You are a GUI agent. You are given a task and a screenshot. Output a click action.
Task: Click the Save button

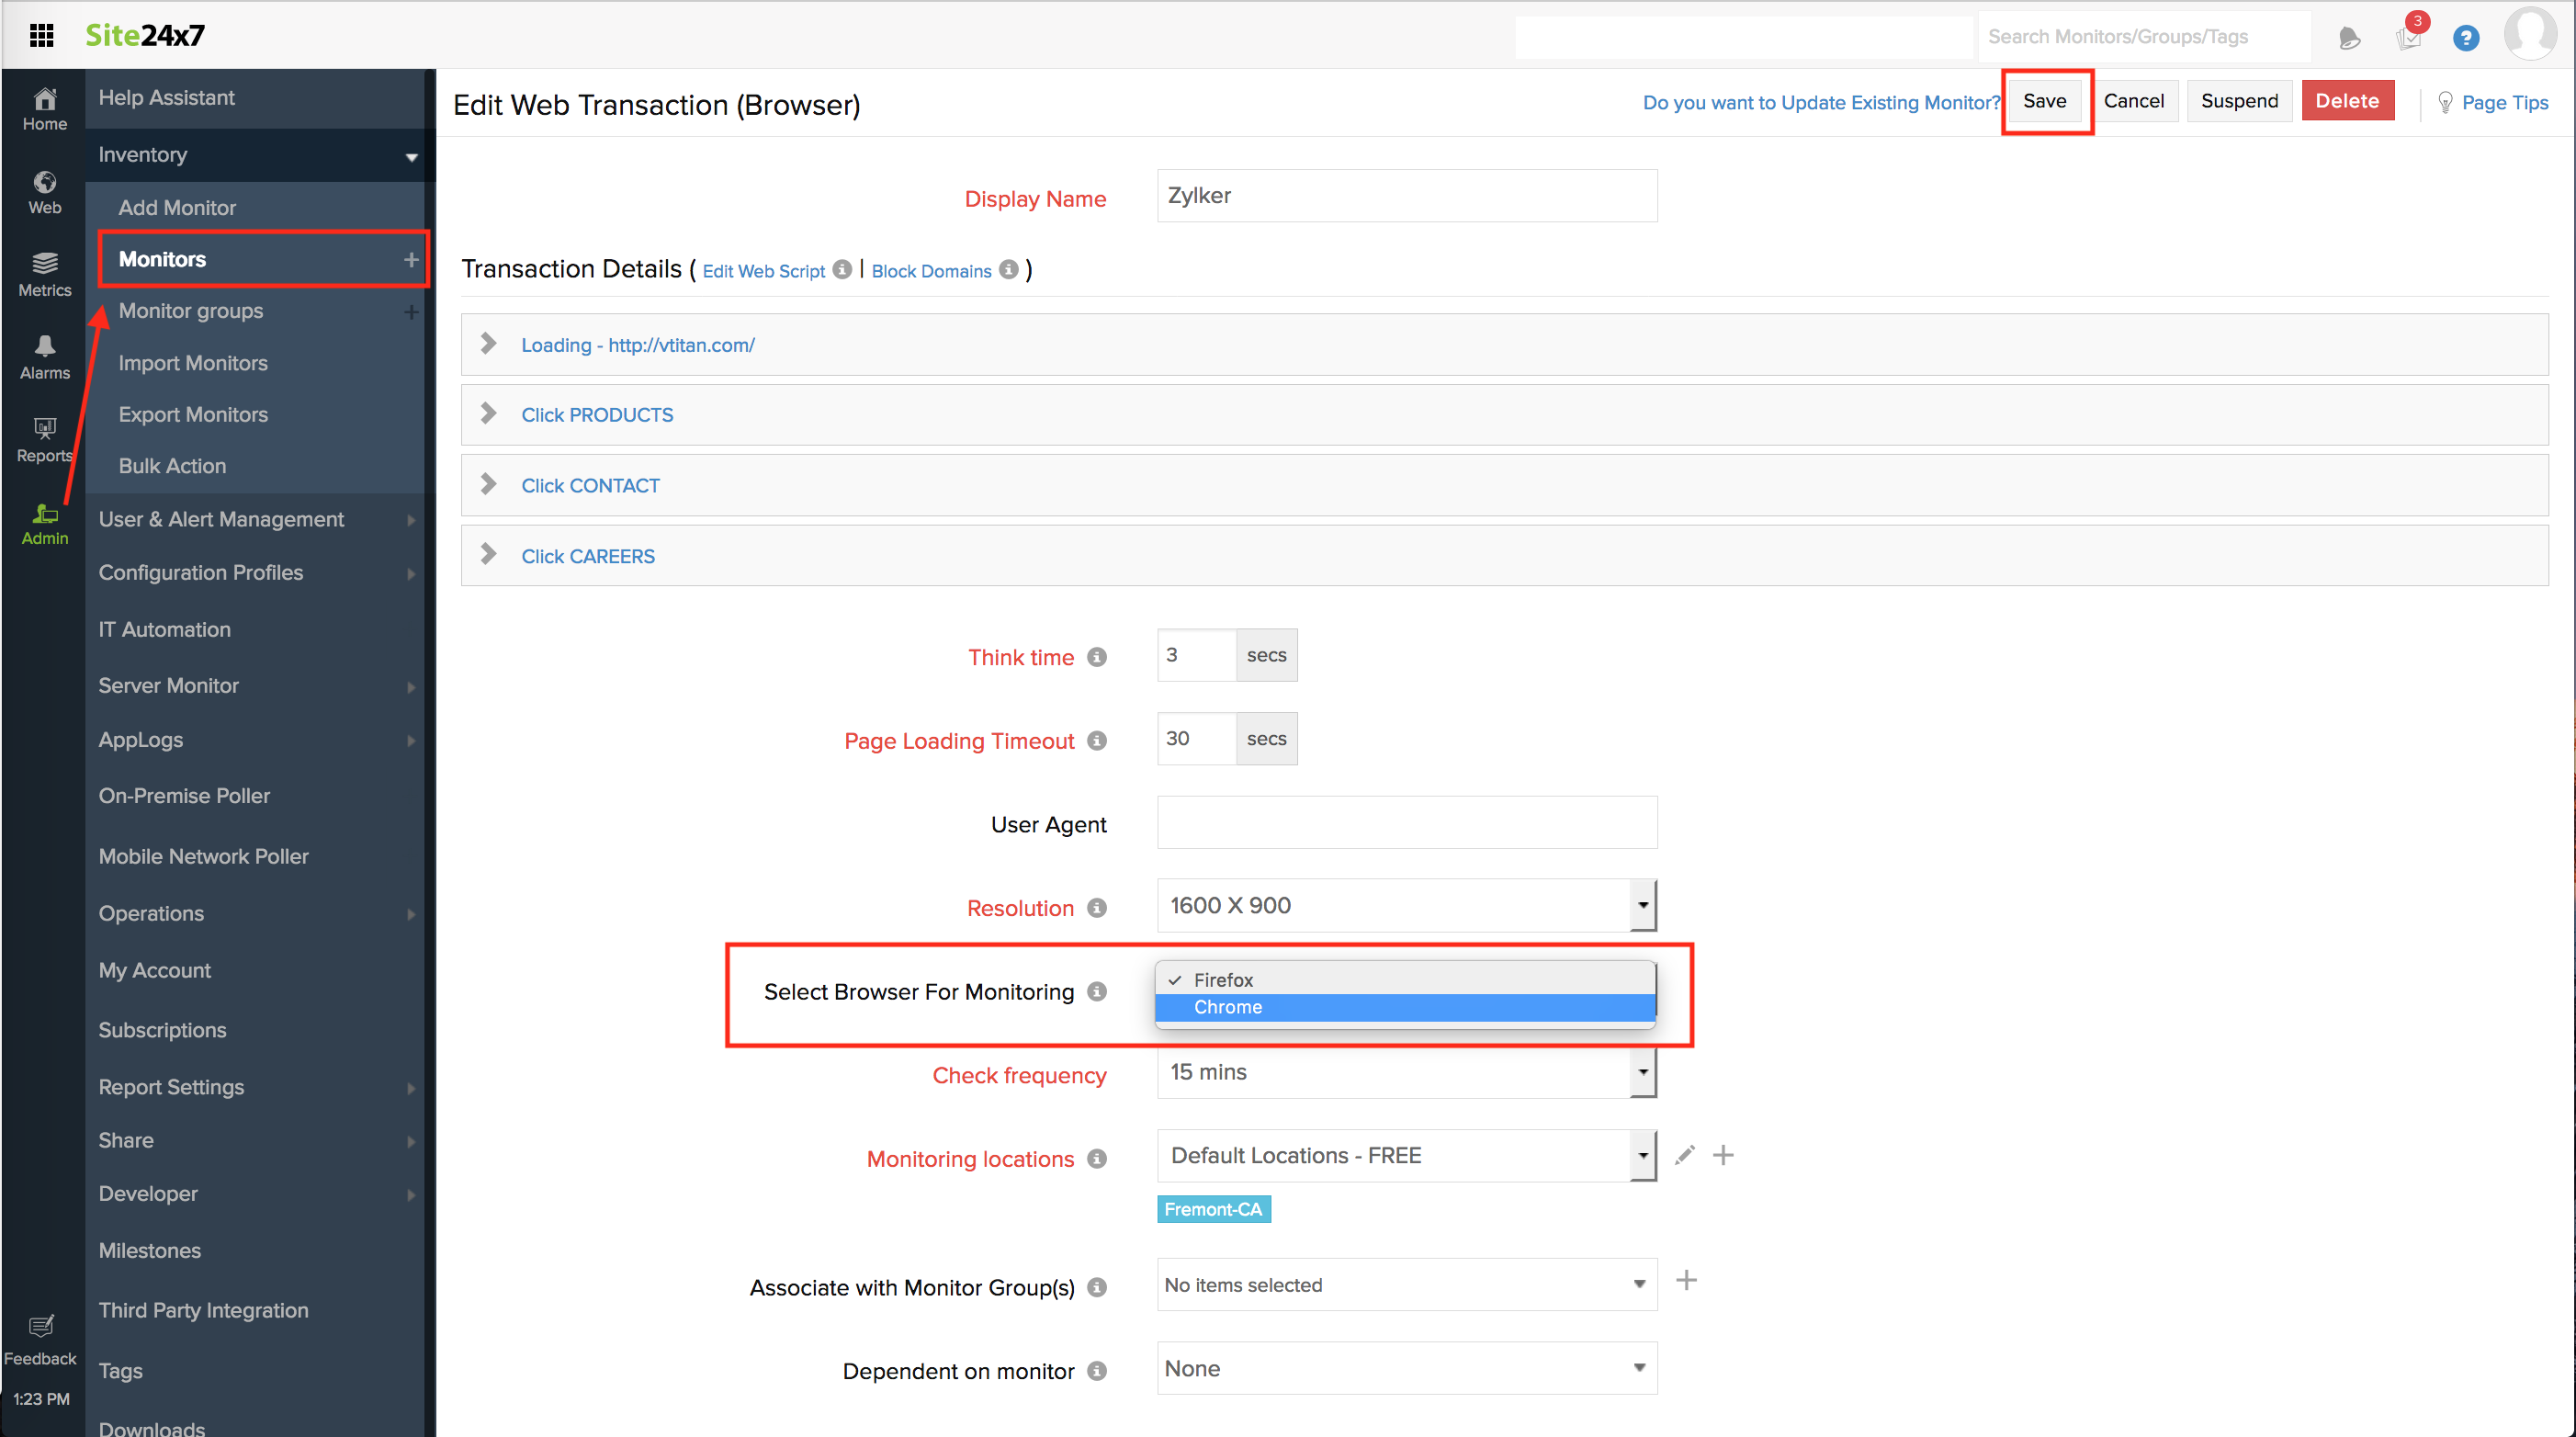(x=2044, y=100)
